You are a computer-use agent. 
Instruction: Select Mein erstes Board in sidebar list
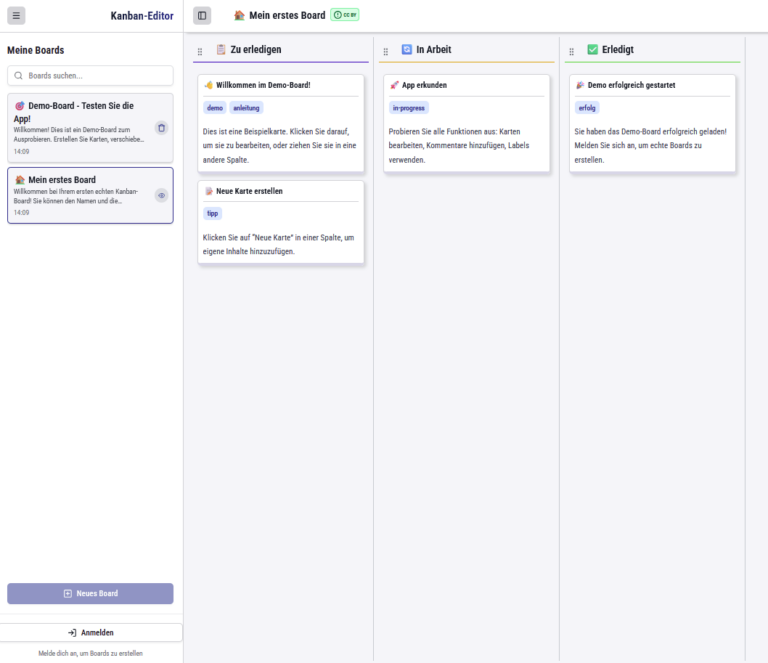coord(90,195)
